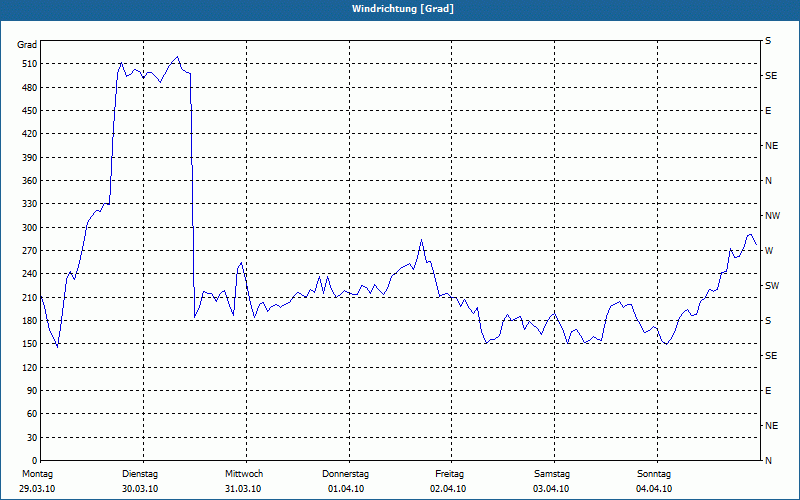Viewport: 800px width, 500px height.
Task: Select the 480 axis value
Action: coord(29,88)
